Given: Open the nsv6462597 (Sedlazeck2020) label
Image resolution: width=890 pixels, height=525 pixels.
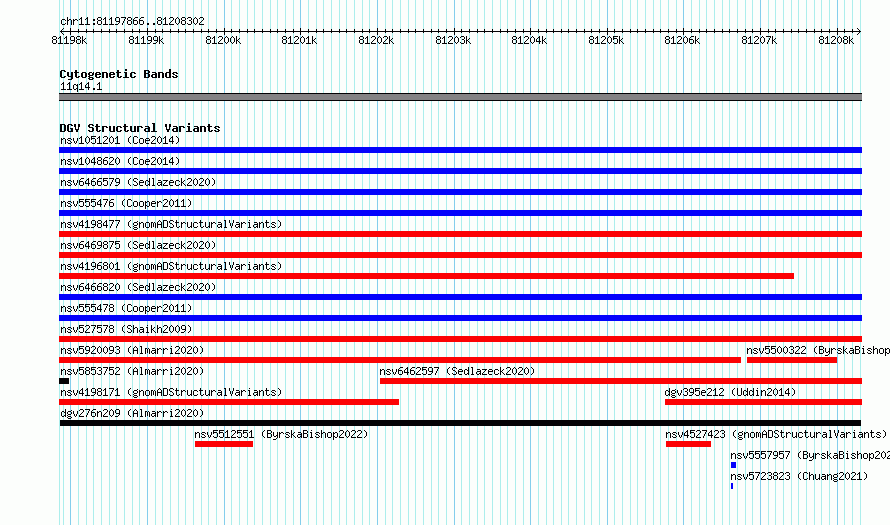Looking at the screenshot, I should [457, 371].
